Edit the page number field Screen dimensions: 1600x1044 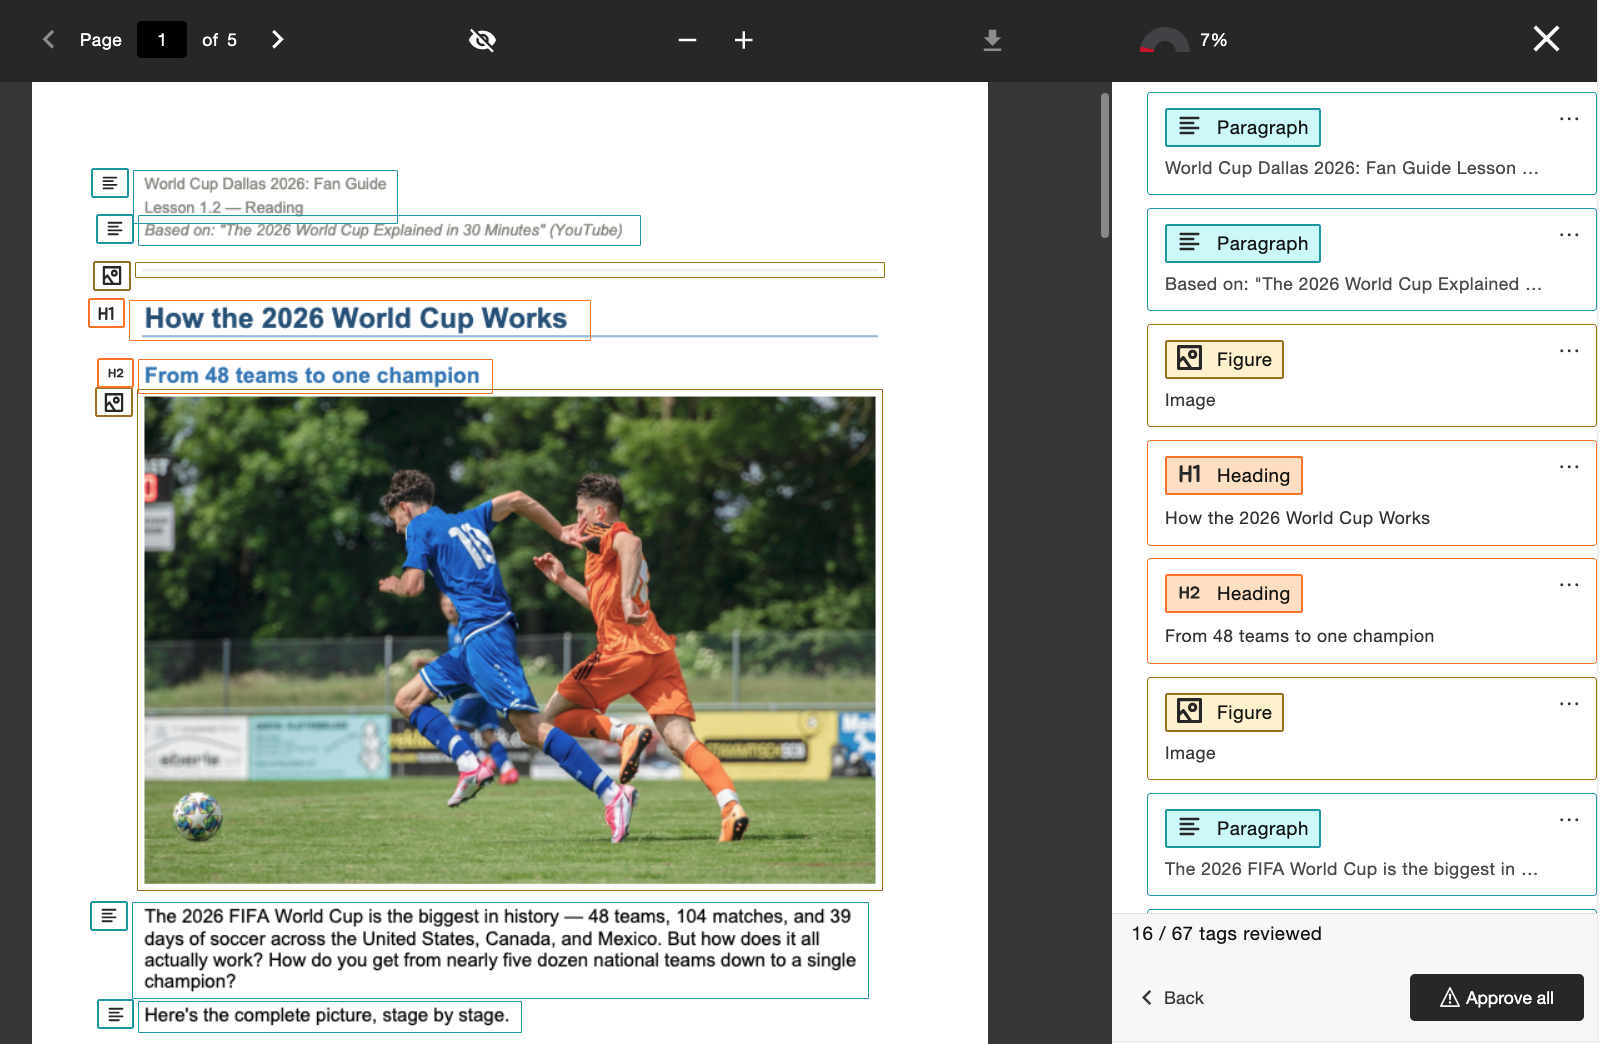click(x=162, y=40)
